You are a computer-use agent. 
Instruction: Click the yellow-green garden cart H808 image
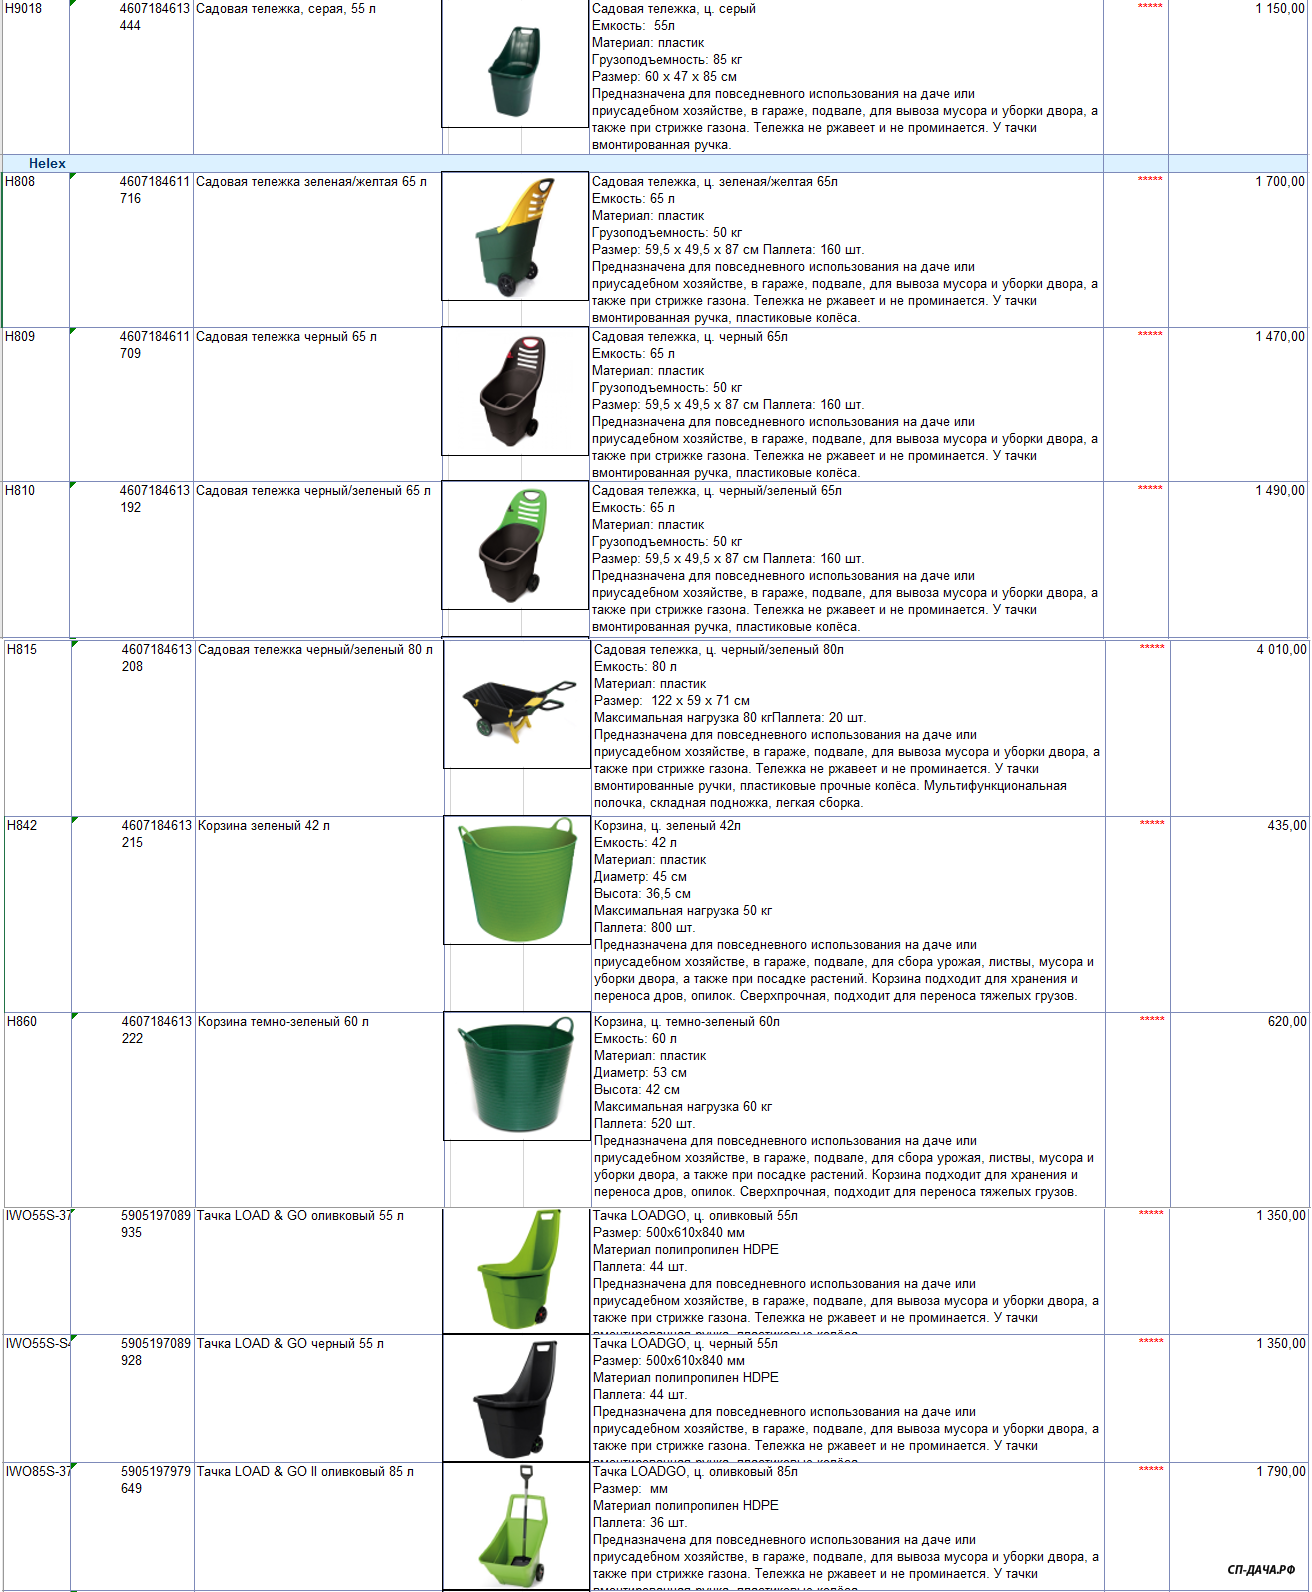tap(515, 237)
